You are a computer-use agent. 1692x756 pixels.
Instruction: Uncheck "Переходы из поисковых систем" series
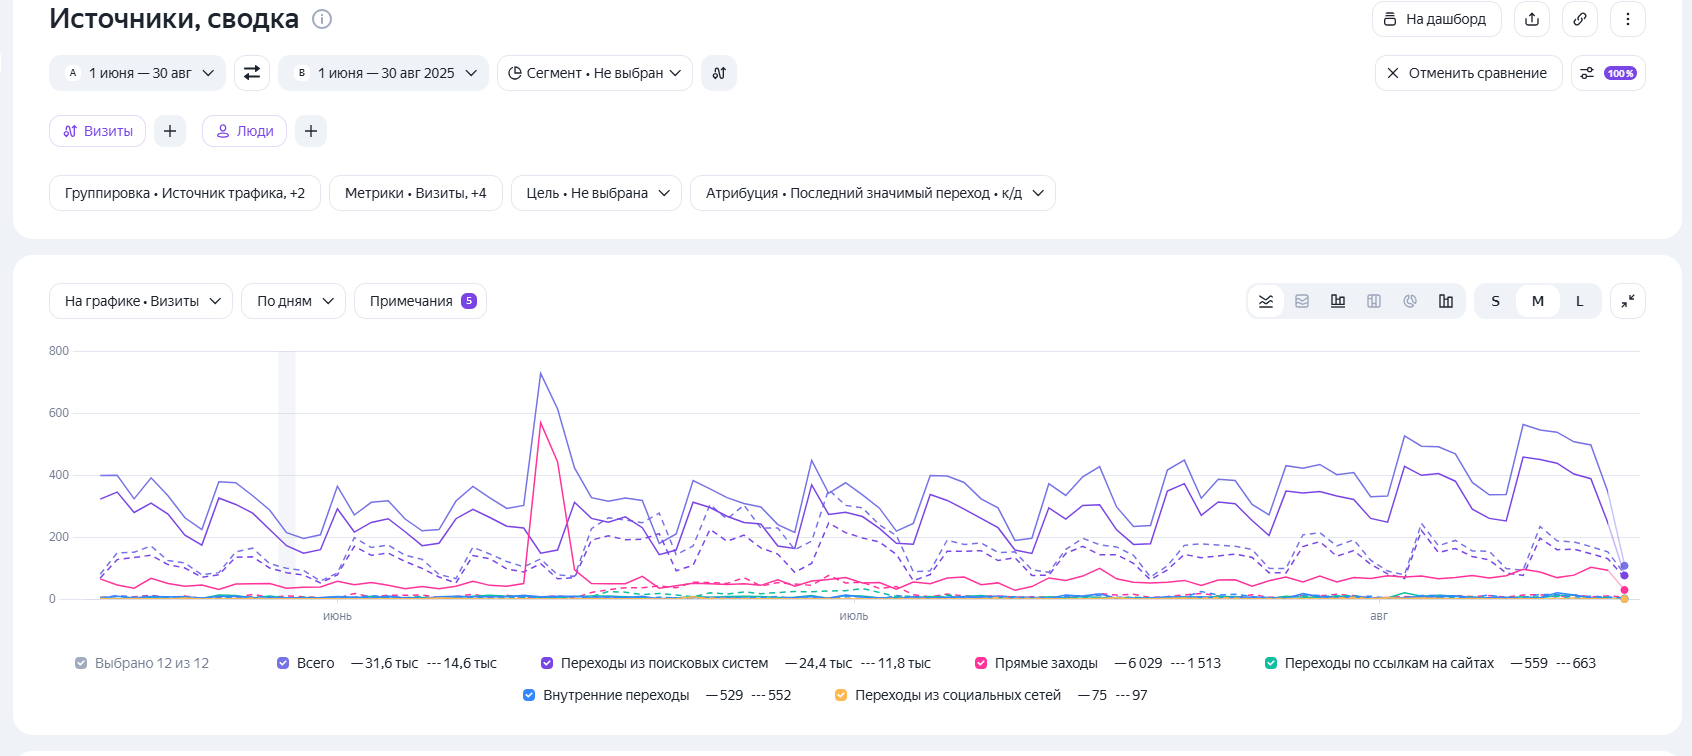tap(547, 663)
